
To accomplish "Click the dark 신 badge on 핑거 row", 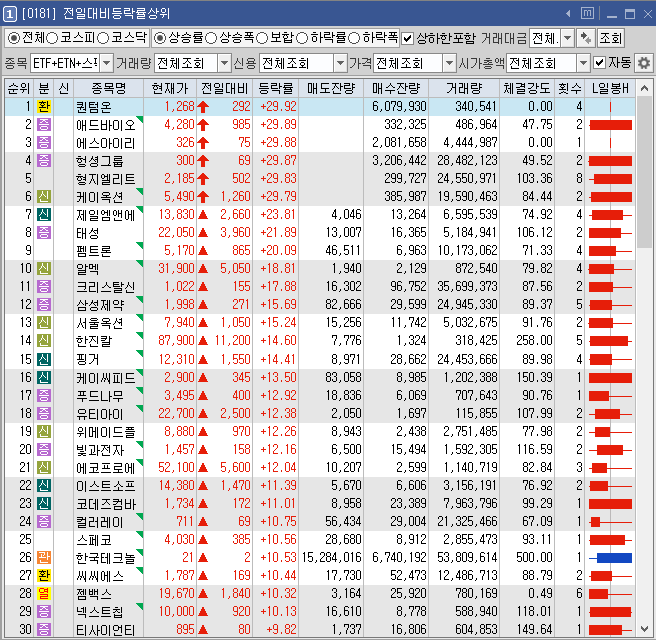I will point(44,359).
